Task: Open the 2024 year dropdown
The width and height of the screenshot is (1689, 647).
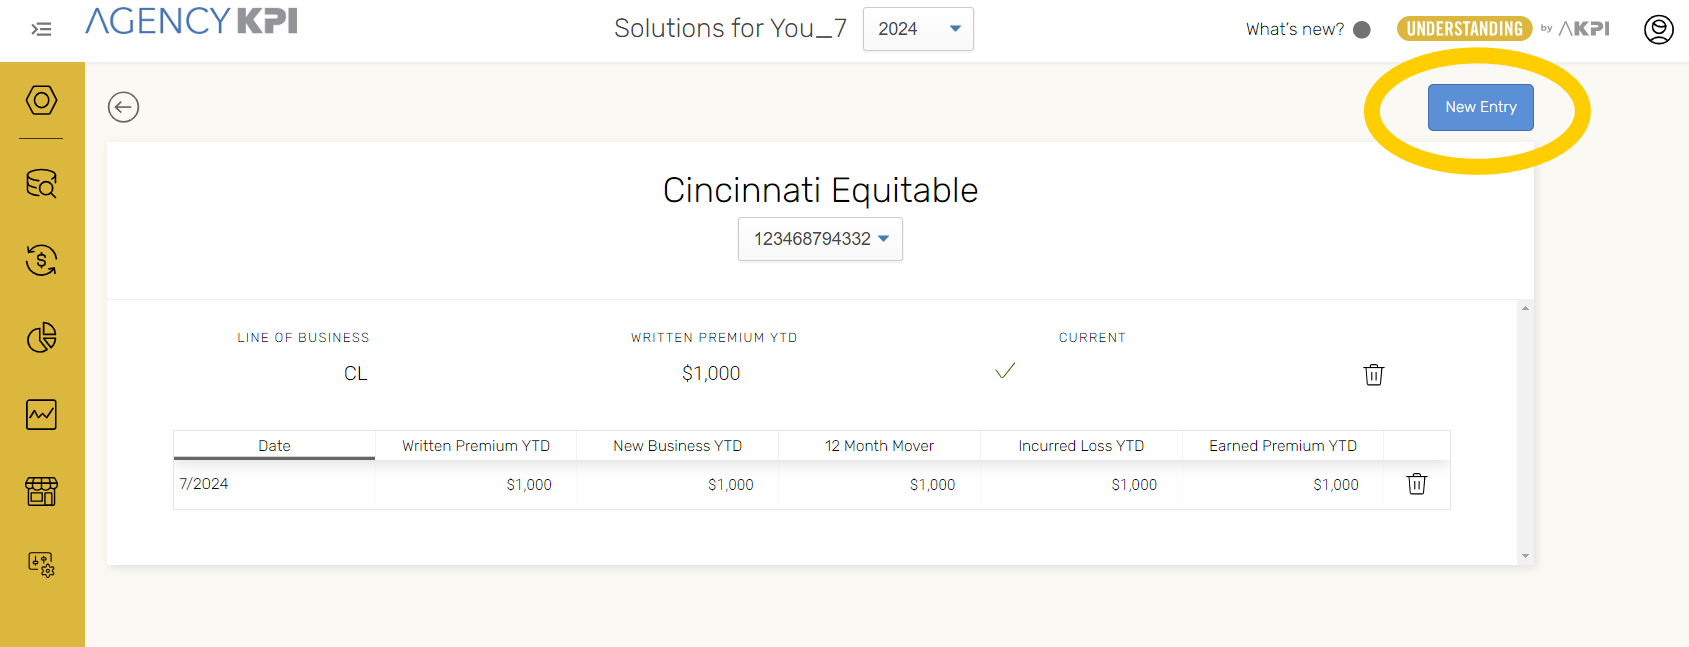Action: [x=918, y=29]
